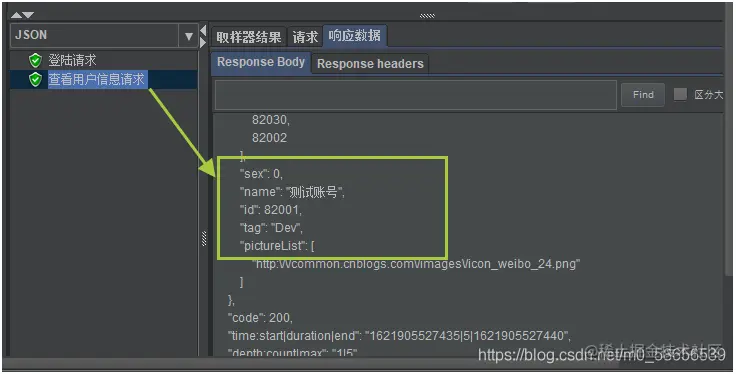The width and height of the screenshot is (736, 374).
Task: Click the "tag": "Dev" line
Action: [271, 228]
